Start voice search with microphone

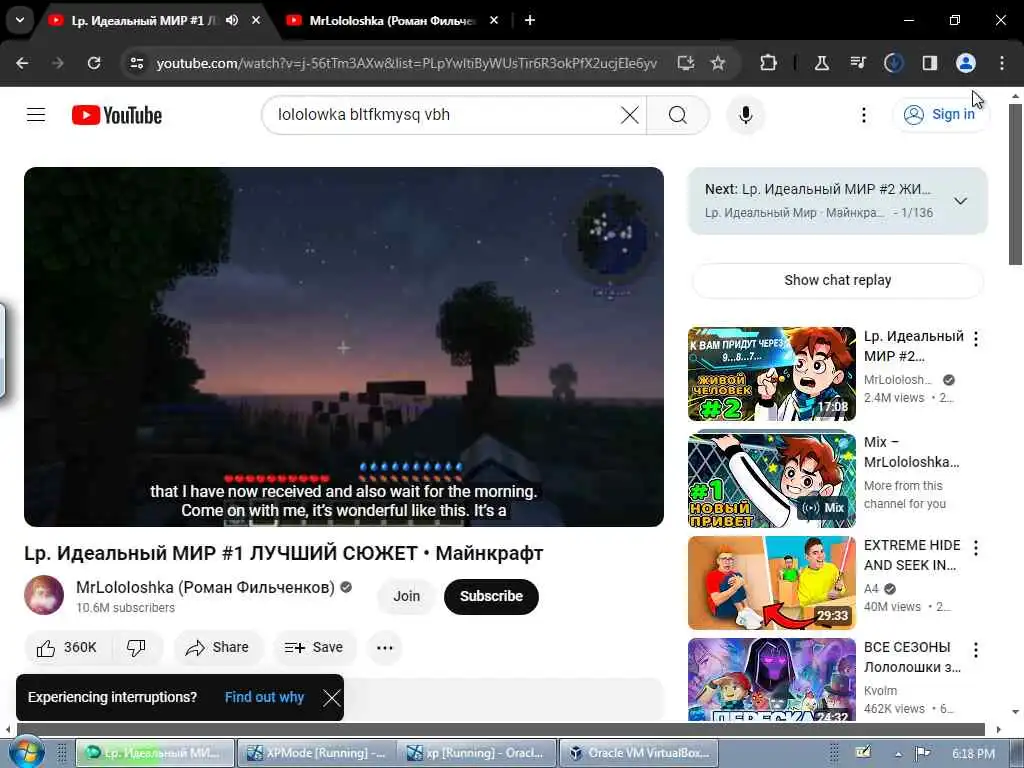(745, 115)
